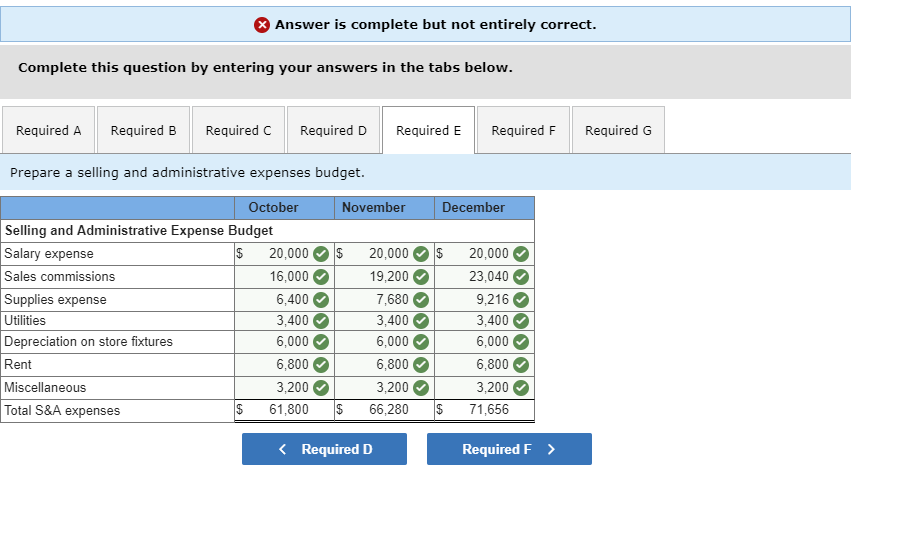
Task: Click the Sales commissions row label
Action: click(x=59, y=277)
